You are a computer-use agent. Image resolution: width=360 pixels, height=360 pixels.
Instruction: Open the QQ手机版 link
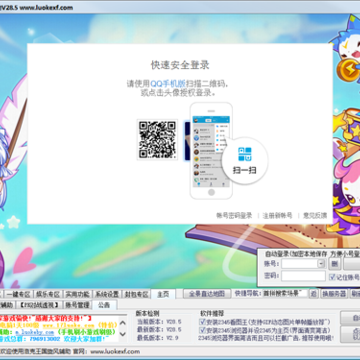point(168,83)
